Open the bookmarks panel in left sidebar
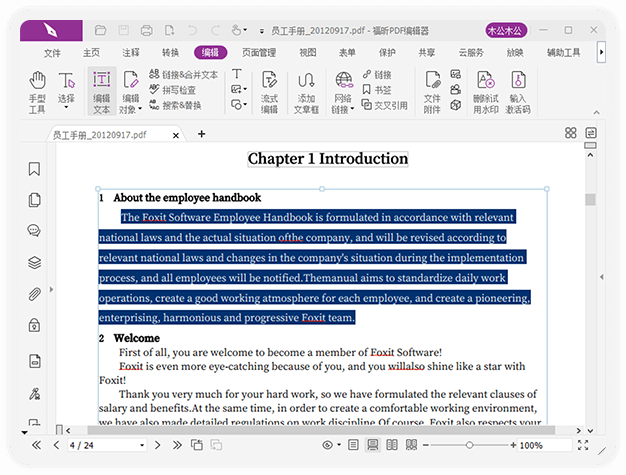 point(34,169)
